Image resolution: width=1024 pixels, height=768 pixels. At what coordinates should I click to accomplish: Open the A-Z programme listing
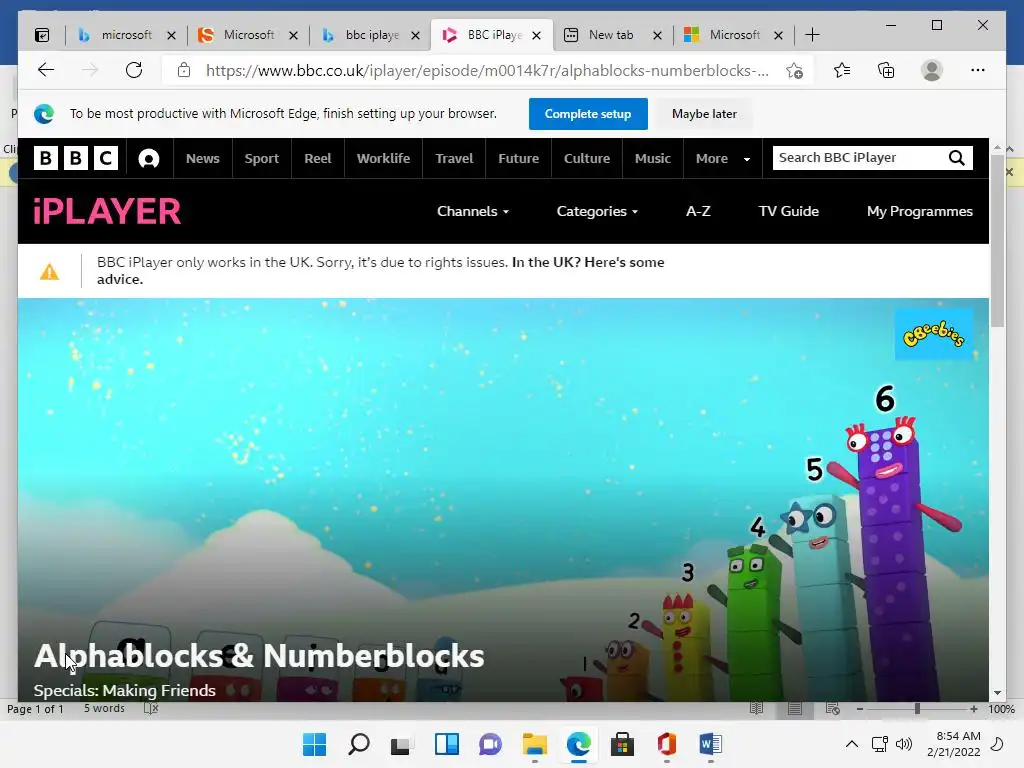697,212
